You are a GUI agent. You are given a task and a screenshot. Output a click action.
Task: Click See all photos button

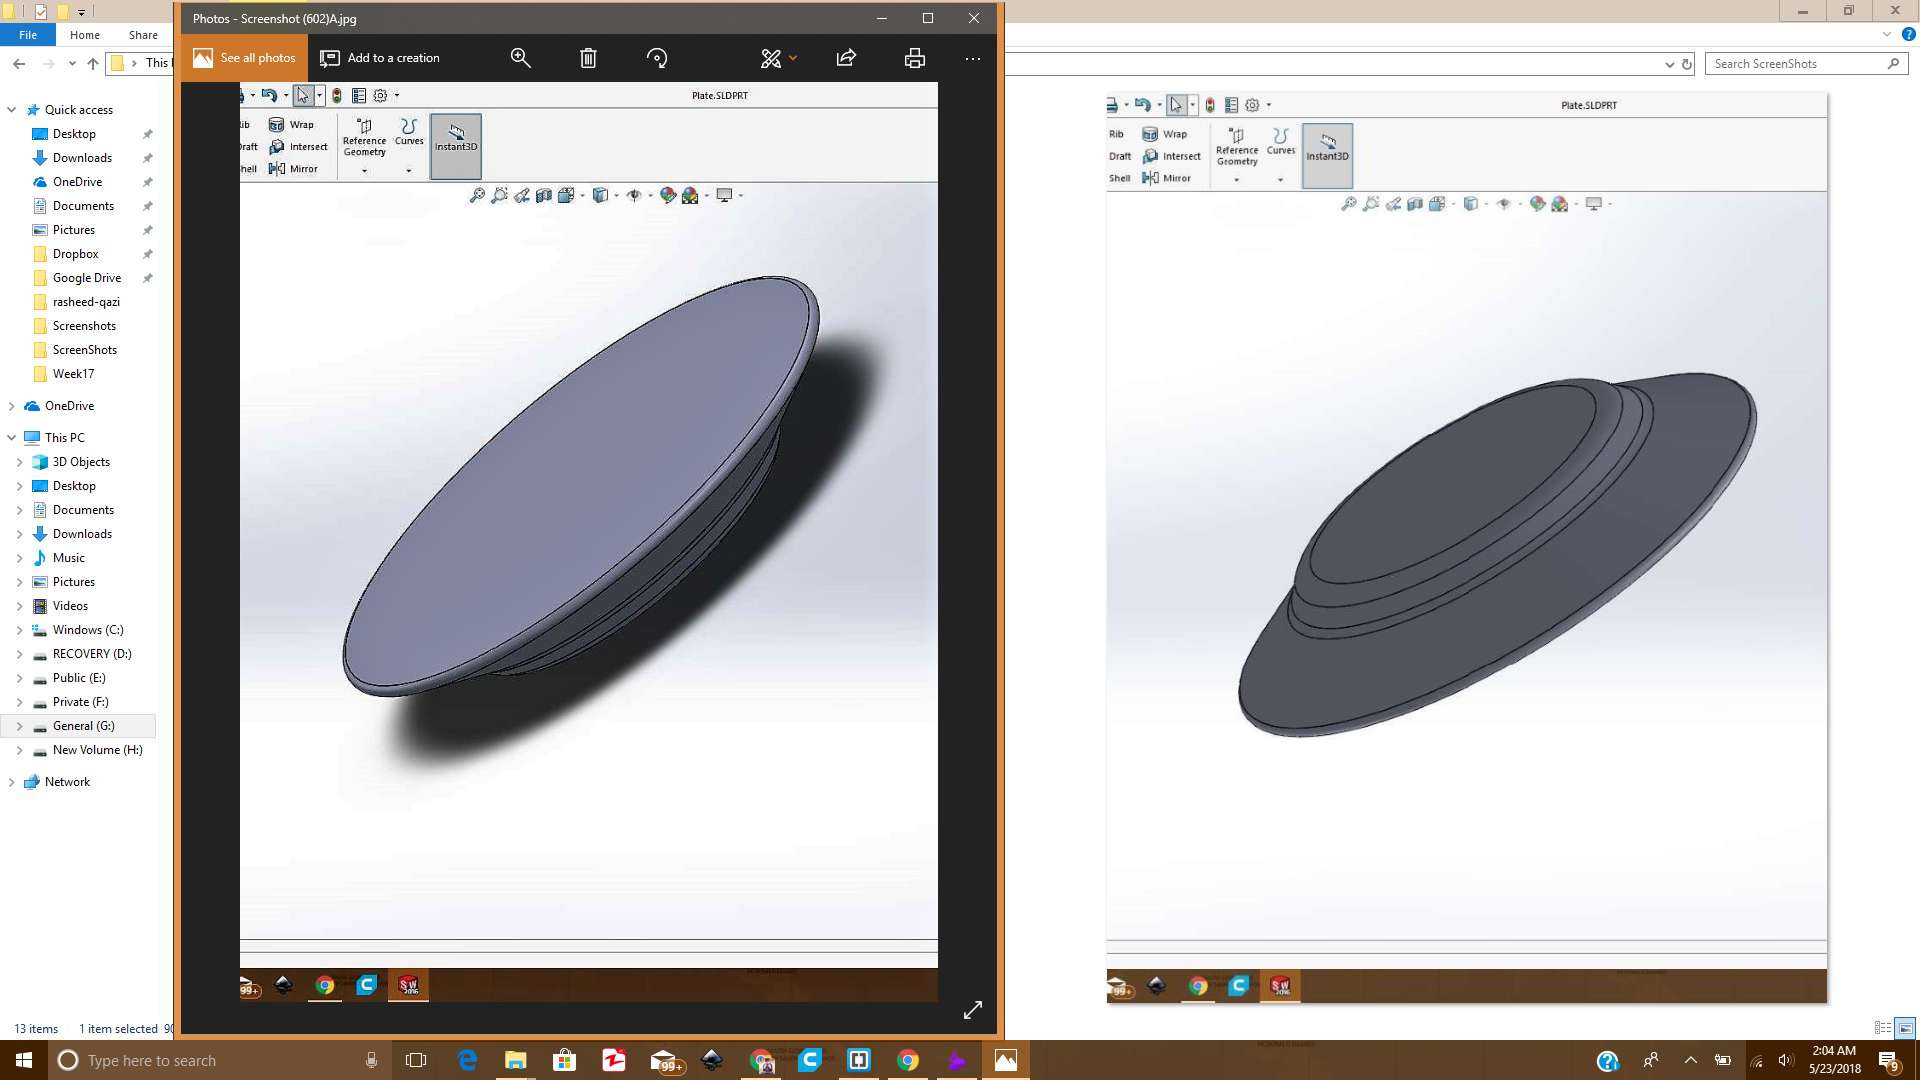click(245, 58)
